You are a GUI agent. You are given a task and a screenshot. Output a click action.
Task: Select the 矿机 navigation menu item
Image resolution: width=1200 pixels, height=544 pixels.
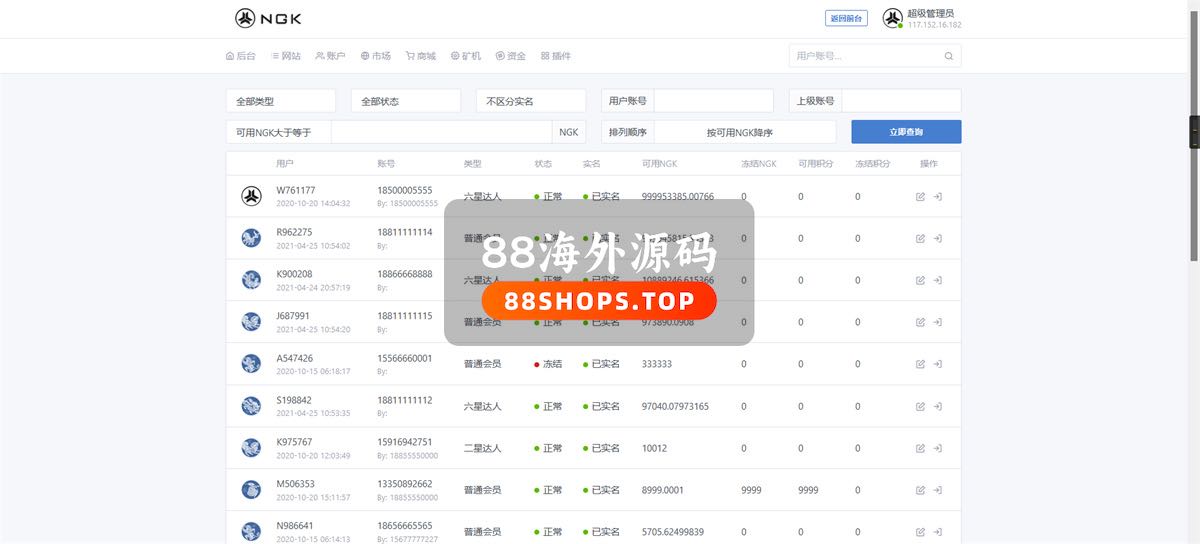coord(466,56)
